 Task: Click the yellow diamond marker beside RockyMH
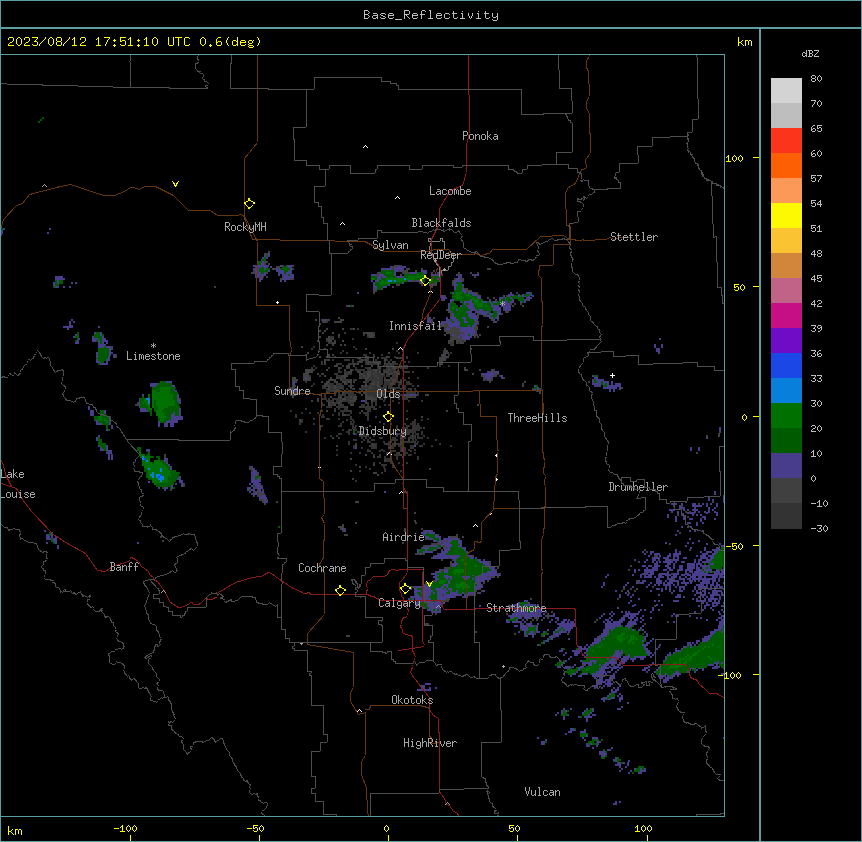coord(250,204)
